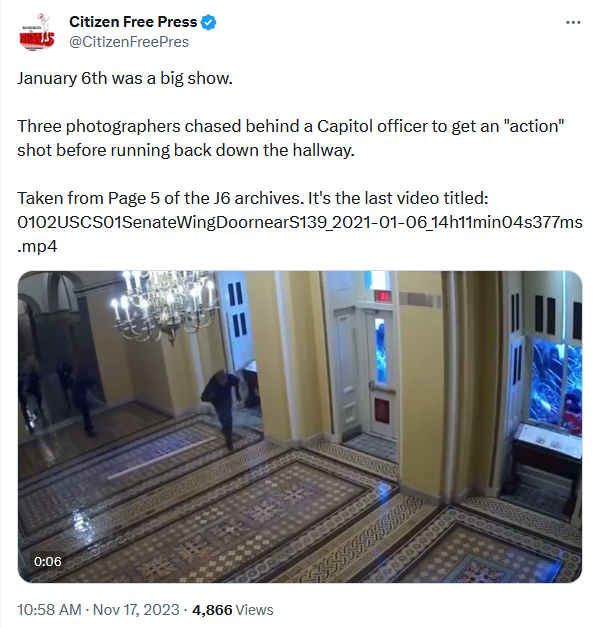
Task: Click the chandelier in the video frame
Action: click(165, 304)
